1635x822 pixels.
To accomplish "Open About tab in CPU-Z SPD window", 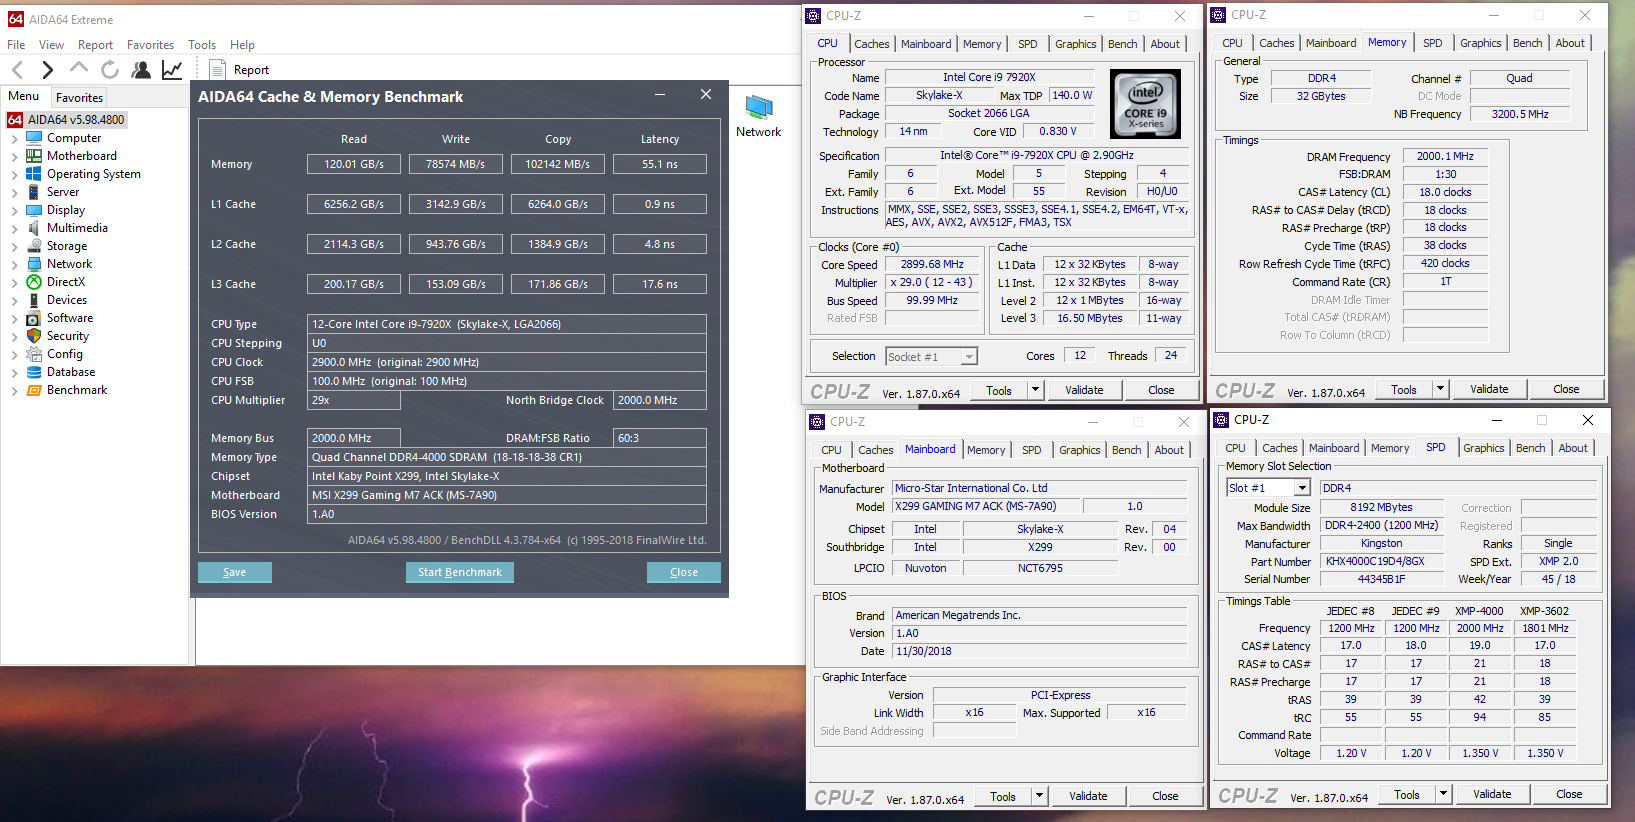I will (x=1573, y=448).
